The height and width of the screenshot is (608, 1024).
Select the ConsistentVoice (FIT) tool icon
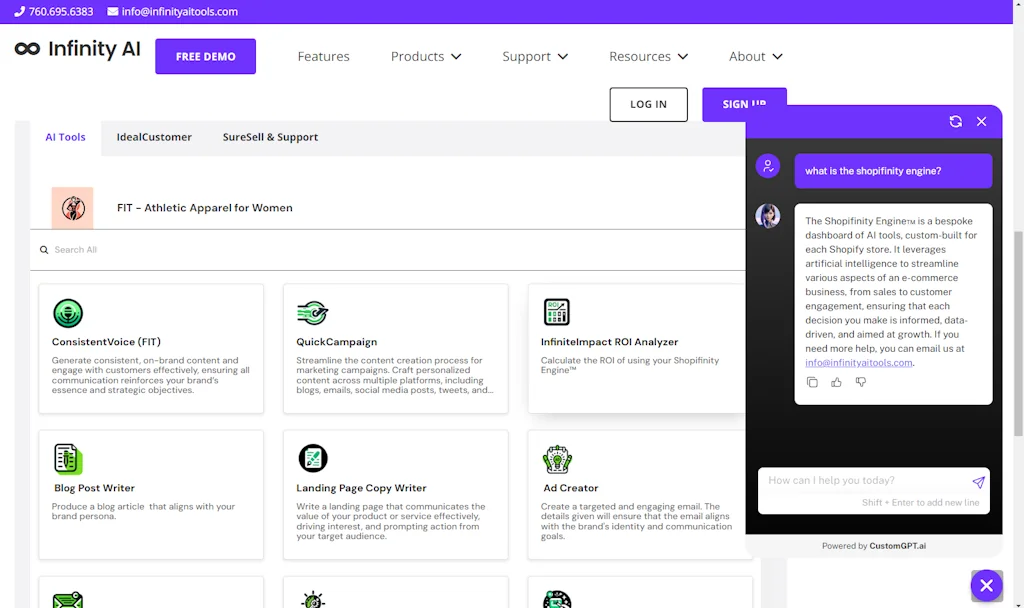67,313
